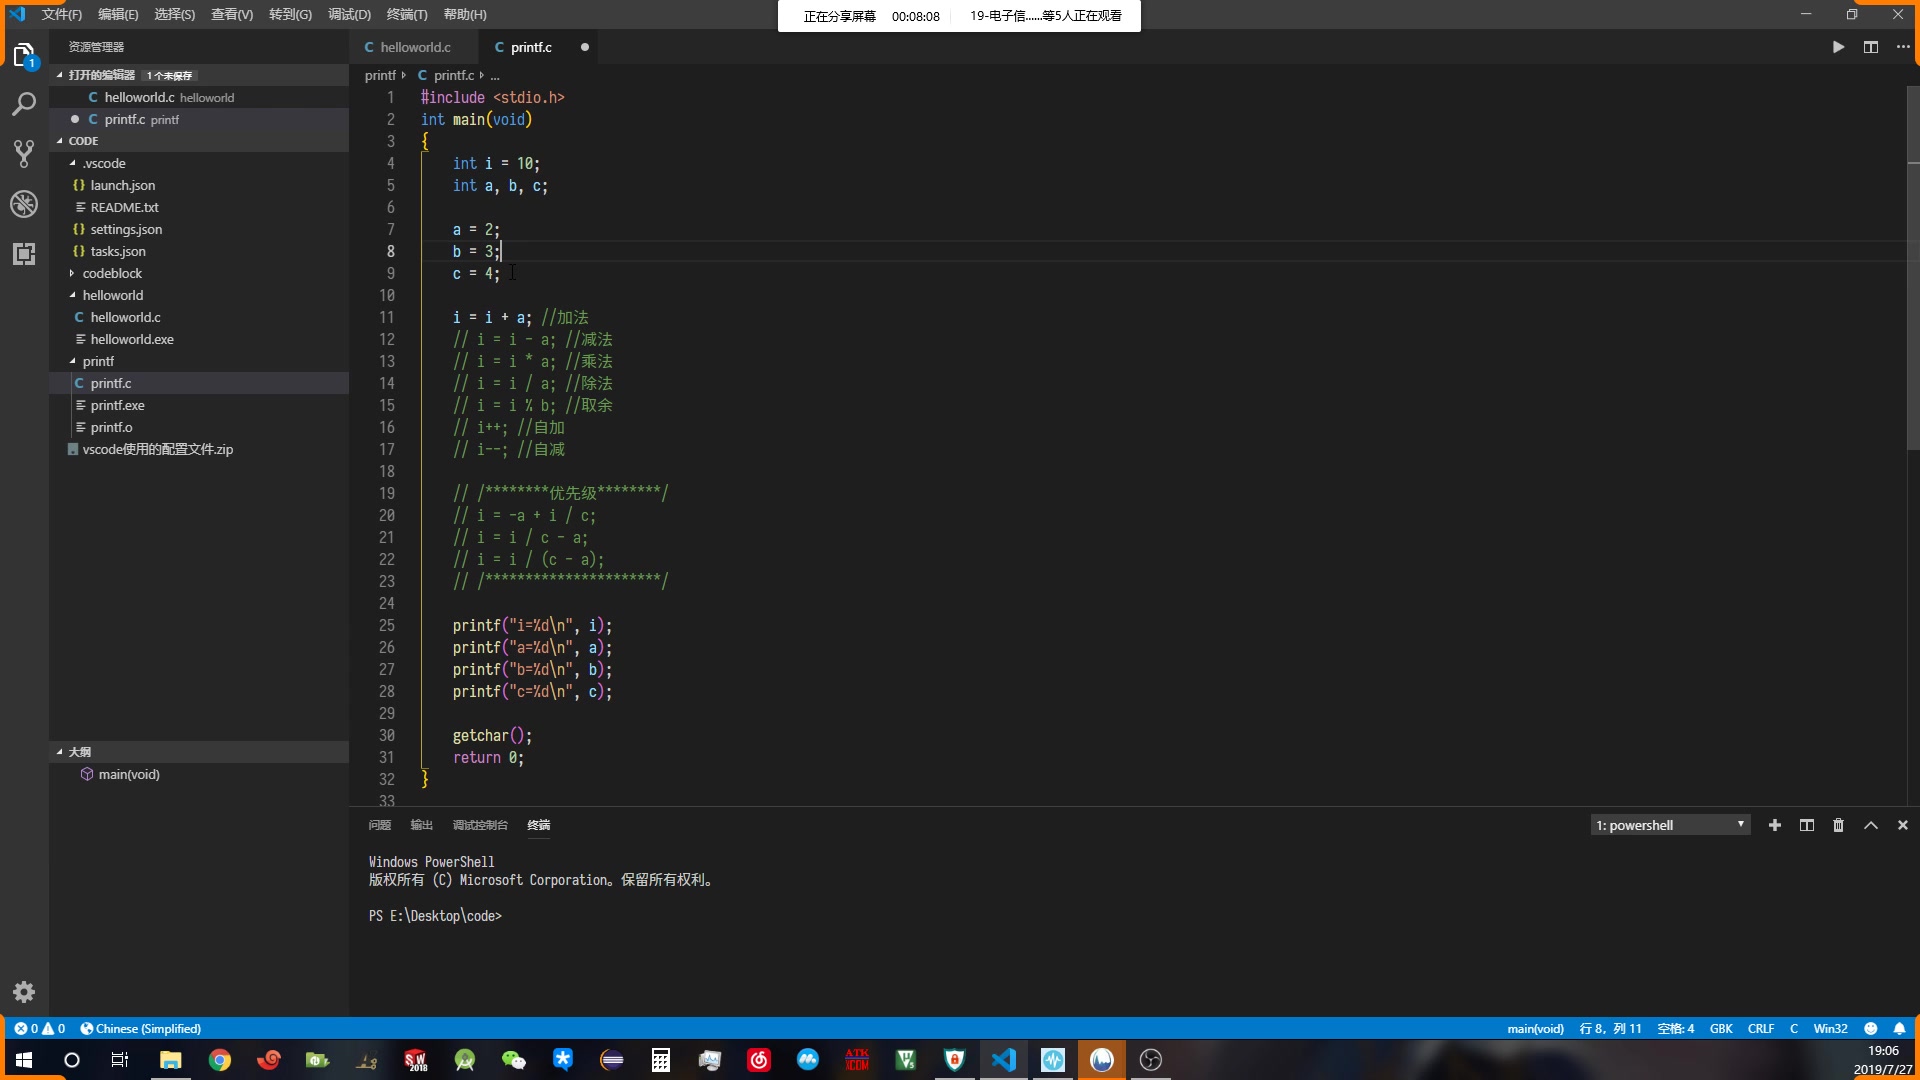Open the Edit menu
Image resolution: width=1920 pixels, height=1080 pixels.
[x=118, y=14]
